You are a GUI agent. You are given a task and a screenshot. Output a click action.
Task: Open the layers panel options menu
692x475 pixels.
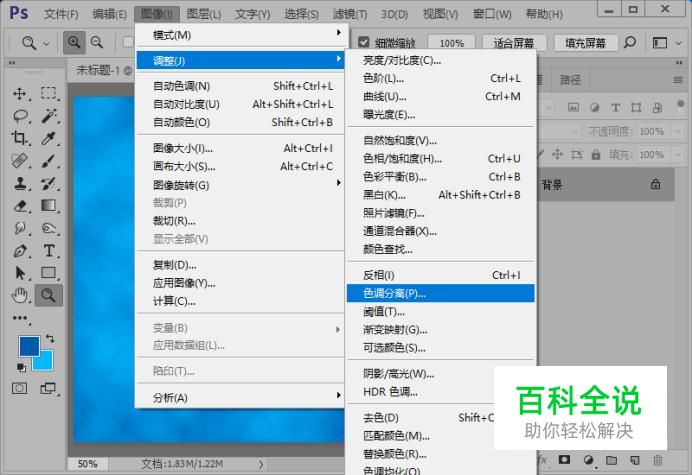[678, 80]
